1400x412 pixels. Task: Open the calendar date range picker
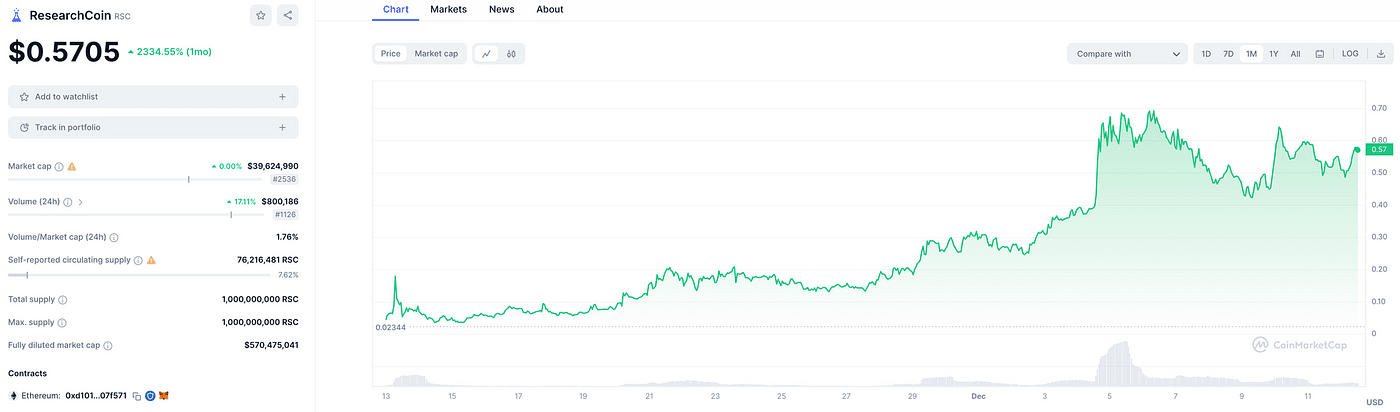point(1320,54)
